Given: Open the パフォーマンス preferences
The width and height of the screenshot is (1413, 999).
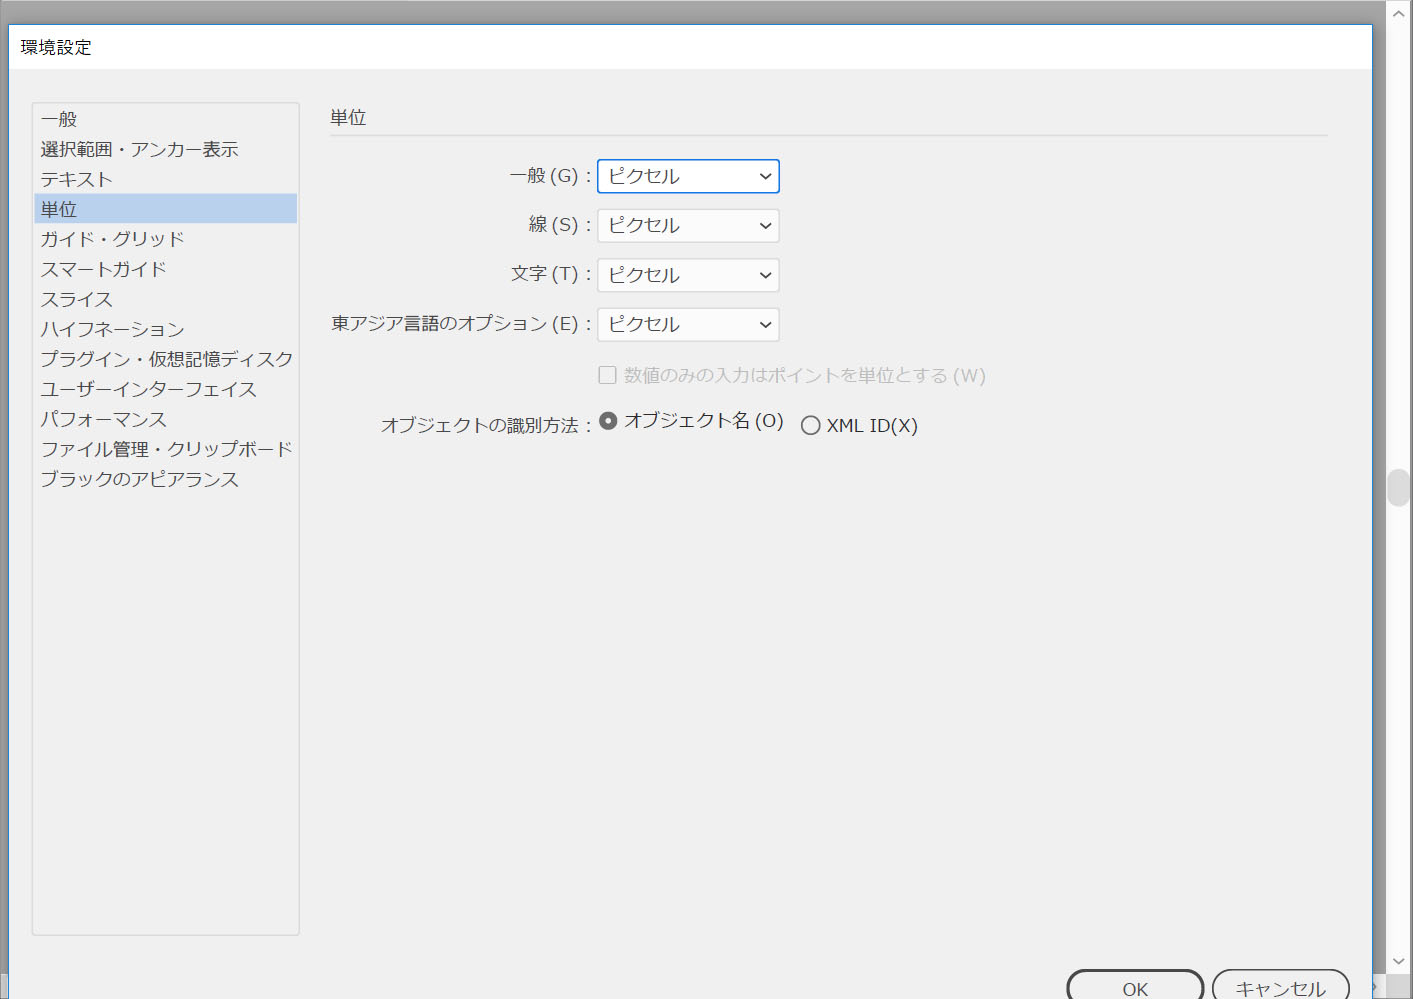Looking at the screenshot, I should click(103, 420).
